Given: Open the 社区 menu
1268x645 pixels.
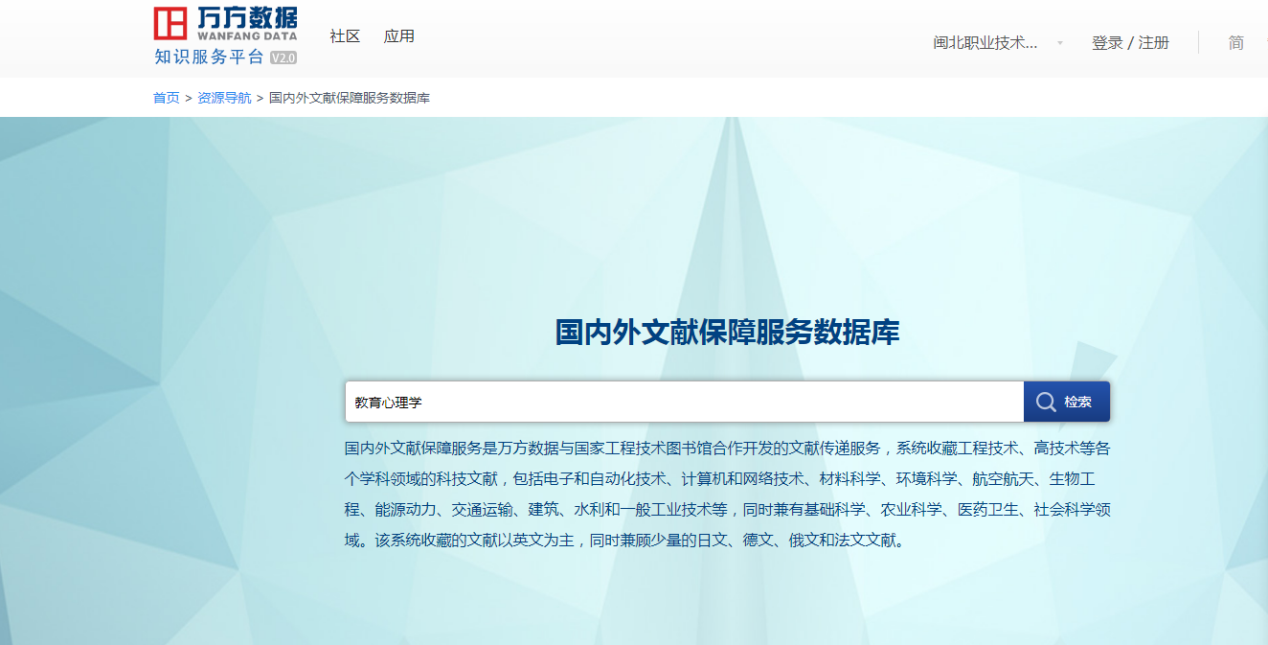Looking at the screenshot, I should pos(343,35).
